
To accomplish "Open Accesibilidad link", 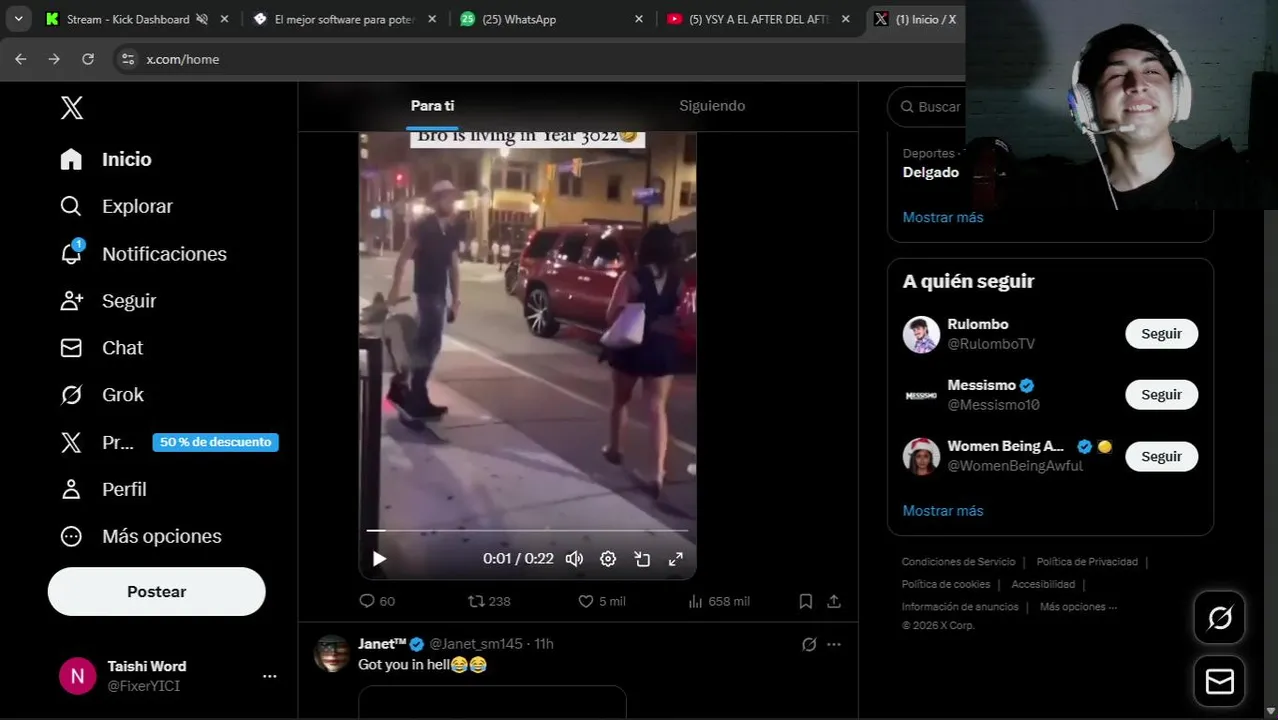I will tap(1043, 584).
